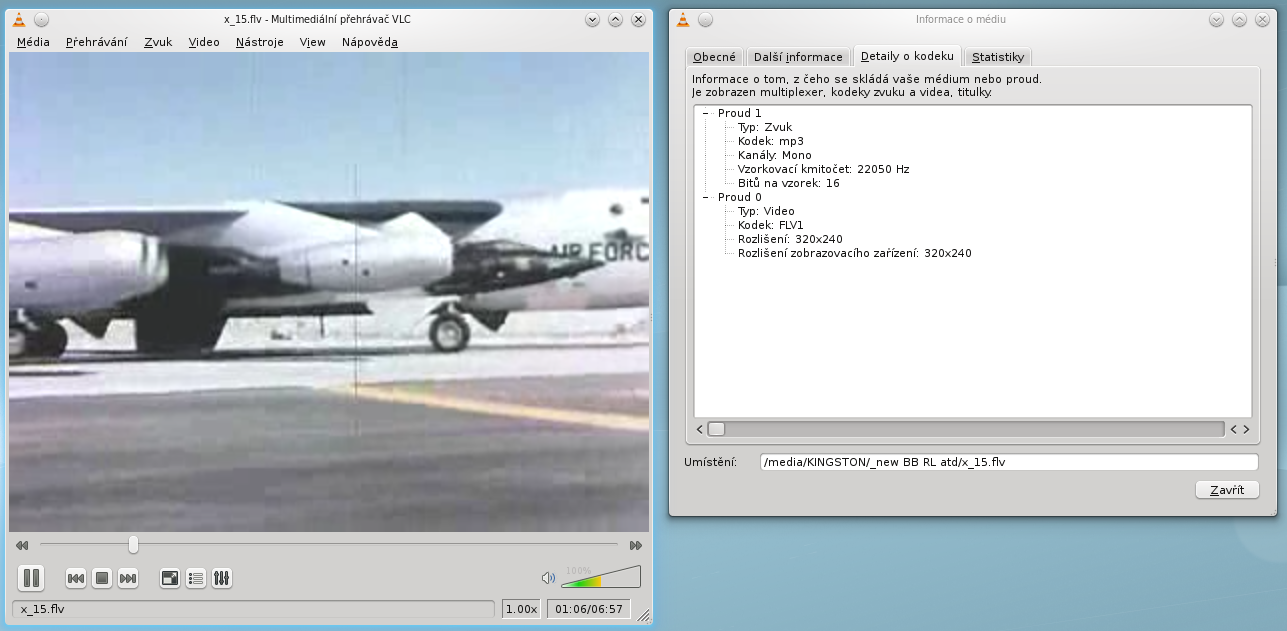Skip to the next media item
The image size is (1287, 631).
point(128,578)
